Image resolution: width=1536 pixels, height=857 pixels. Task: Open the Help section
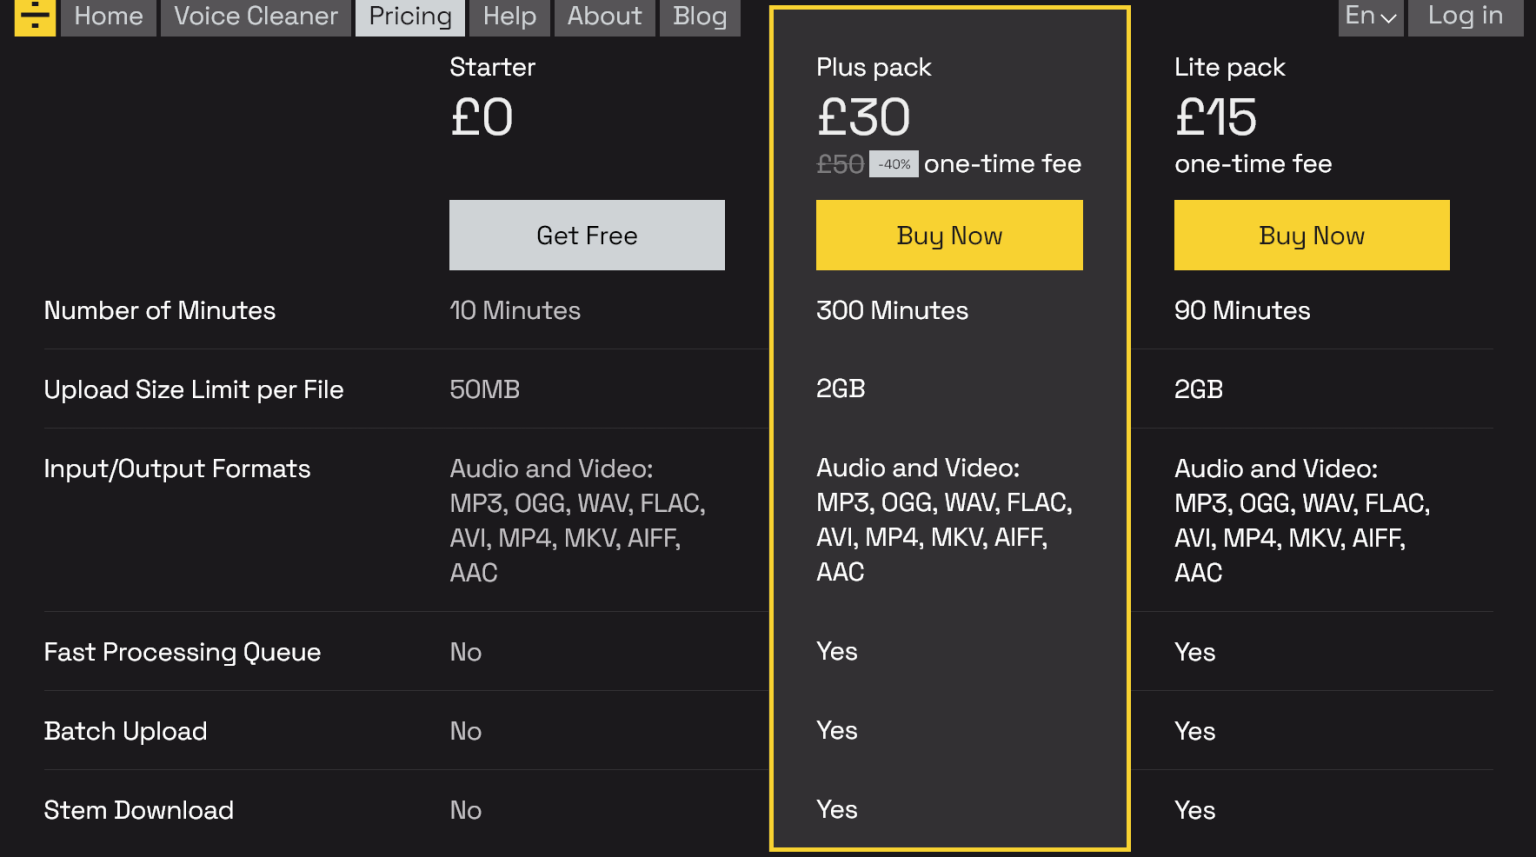510,17
